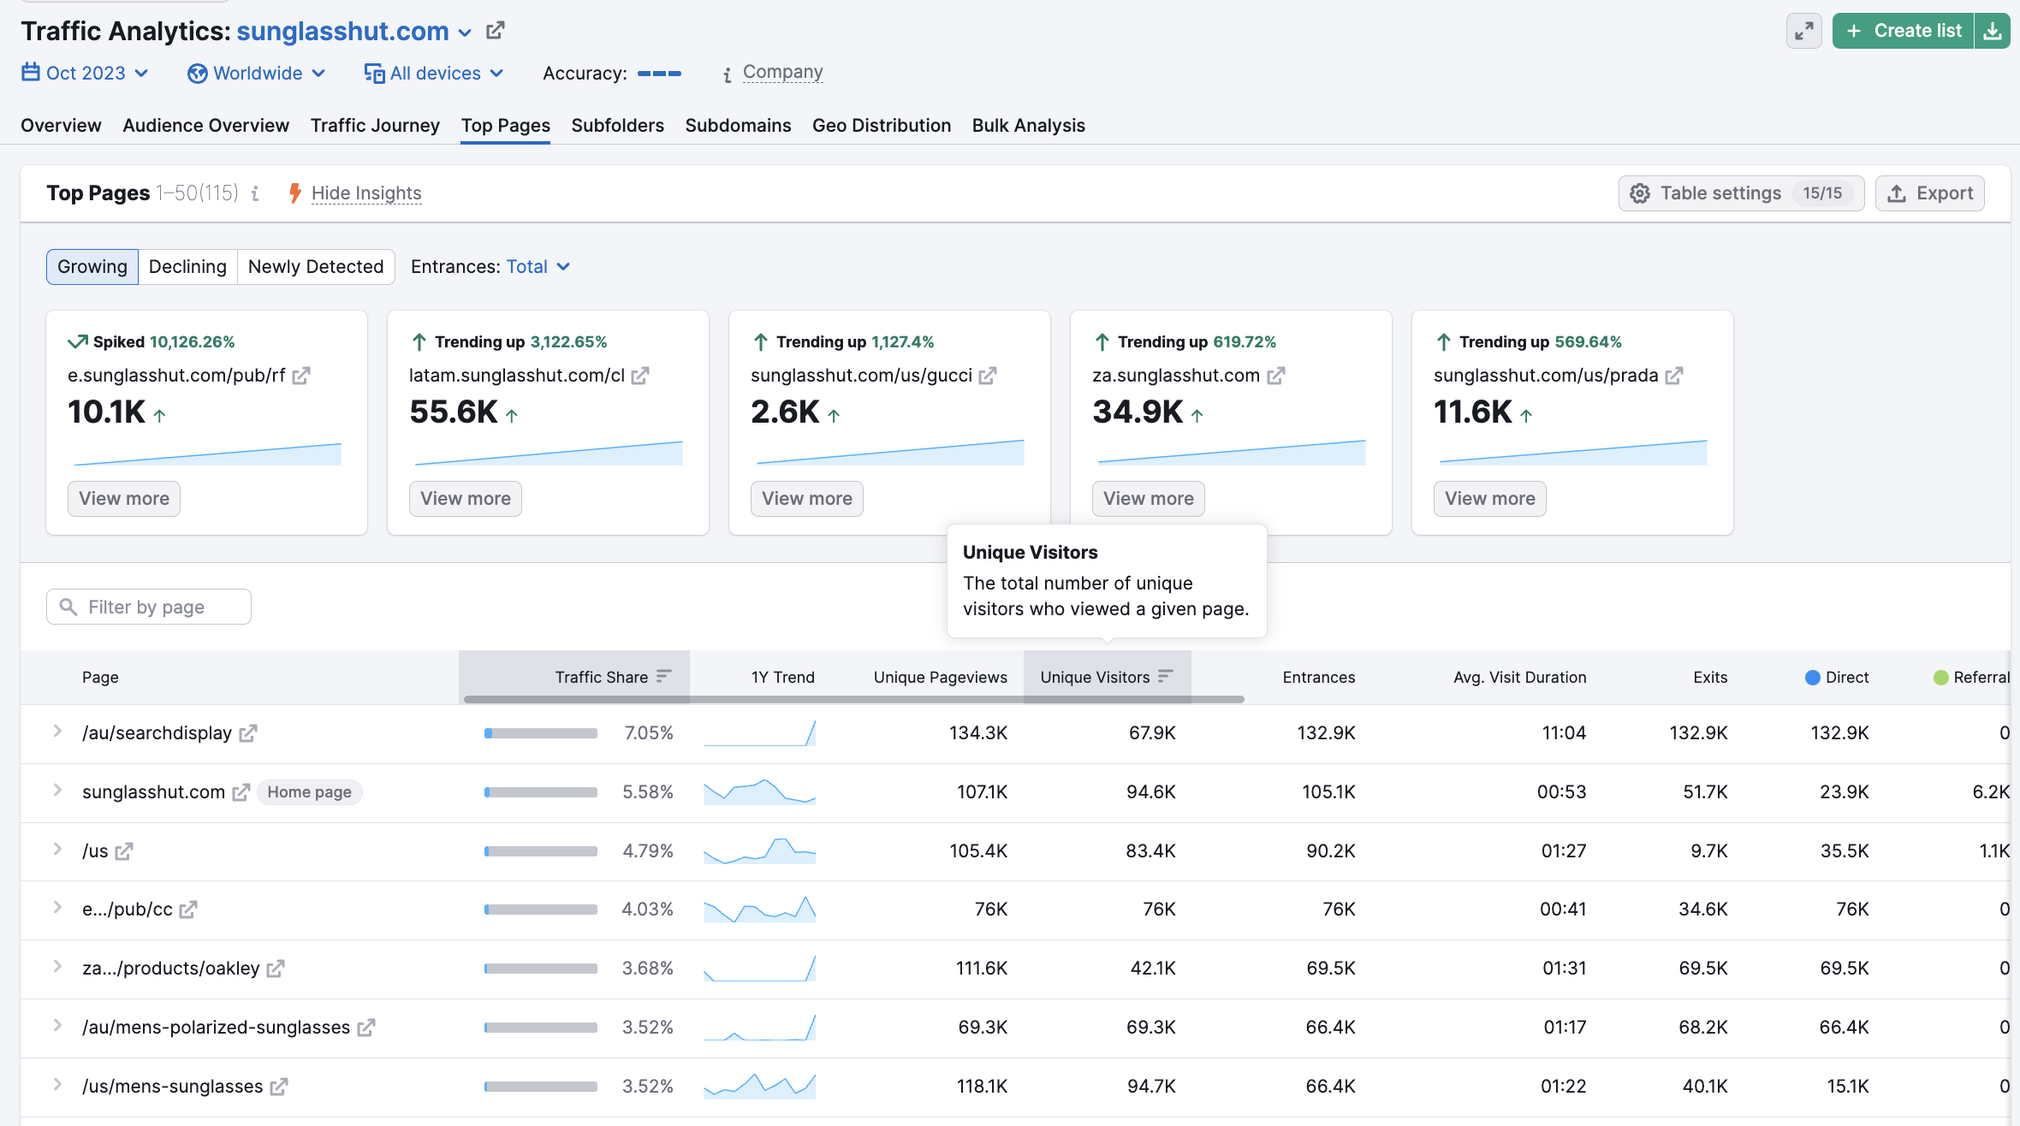Open the sunglasshut.com home page external link icon
2020x1126 pixels.
pos(241,793)
